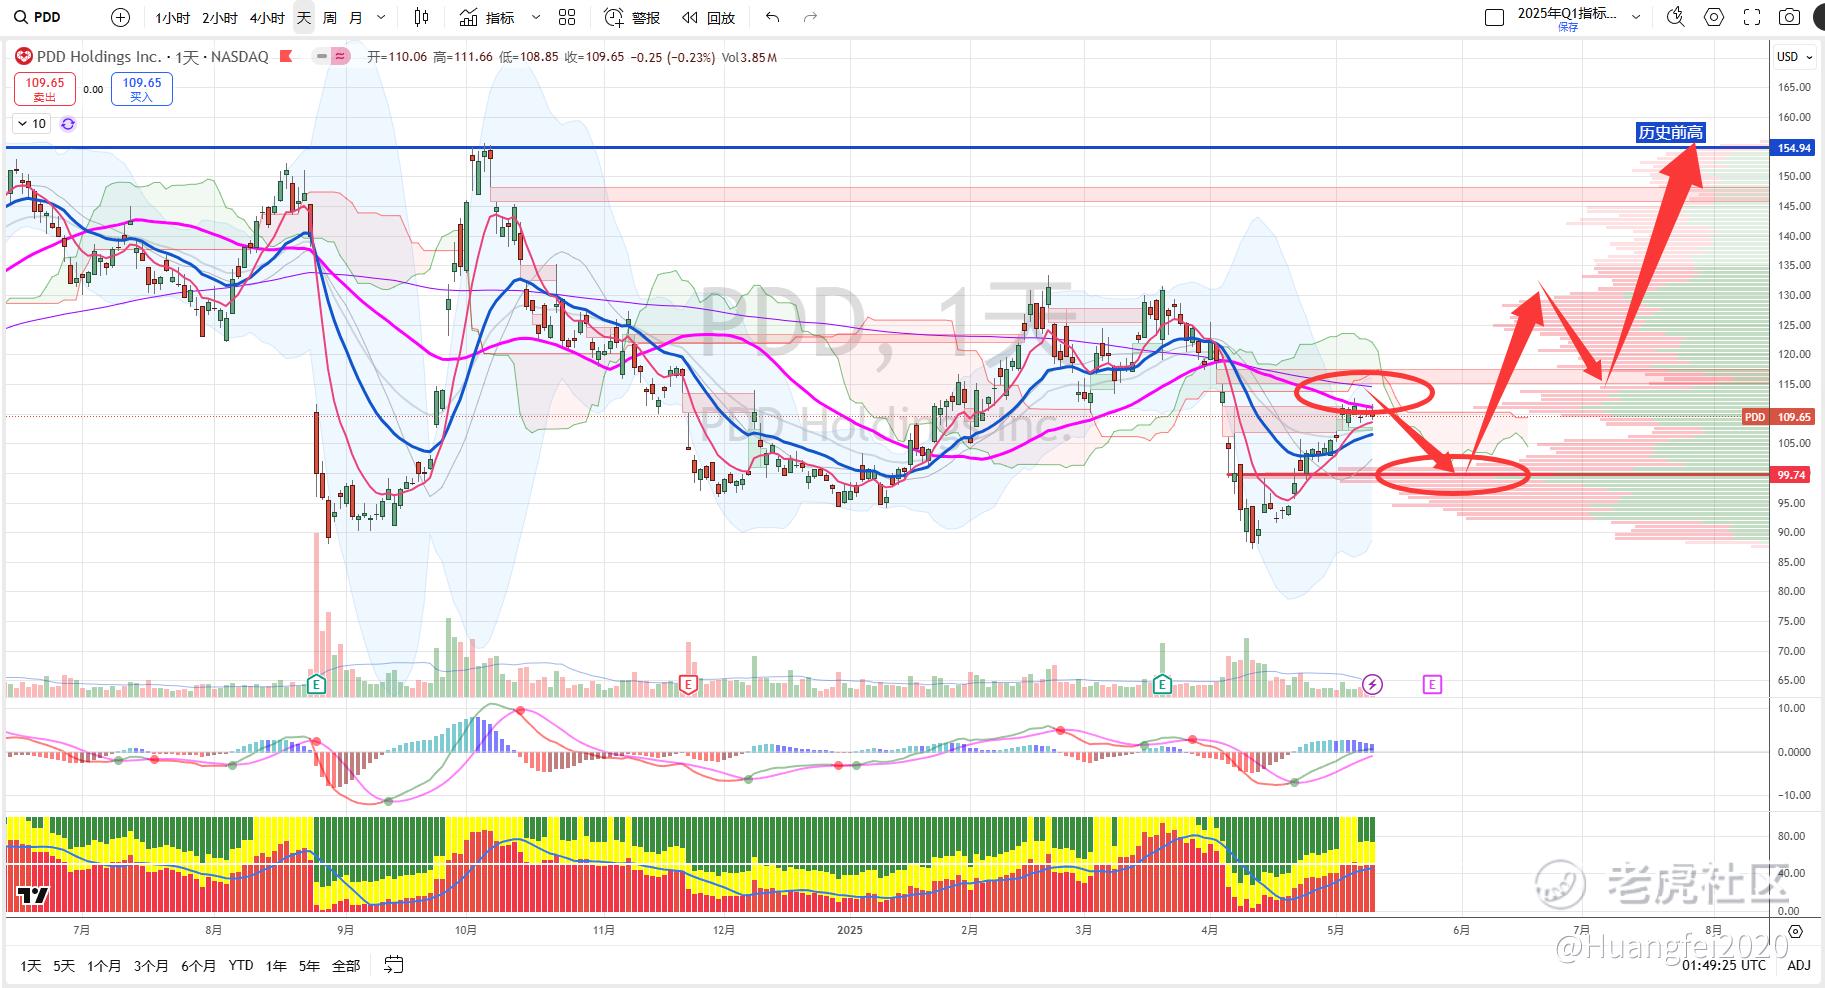
Task: Set date range to YTD
Action: click(241, 965)
